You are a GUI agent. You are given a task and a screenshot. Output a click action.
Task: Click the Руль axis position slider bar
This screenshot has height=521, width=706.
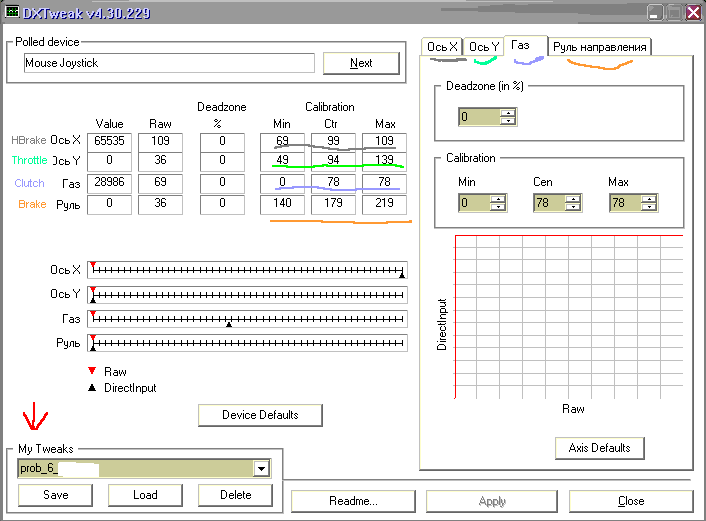pyautogui.click(x=248, y=343)
